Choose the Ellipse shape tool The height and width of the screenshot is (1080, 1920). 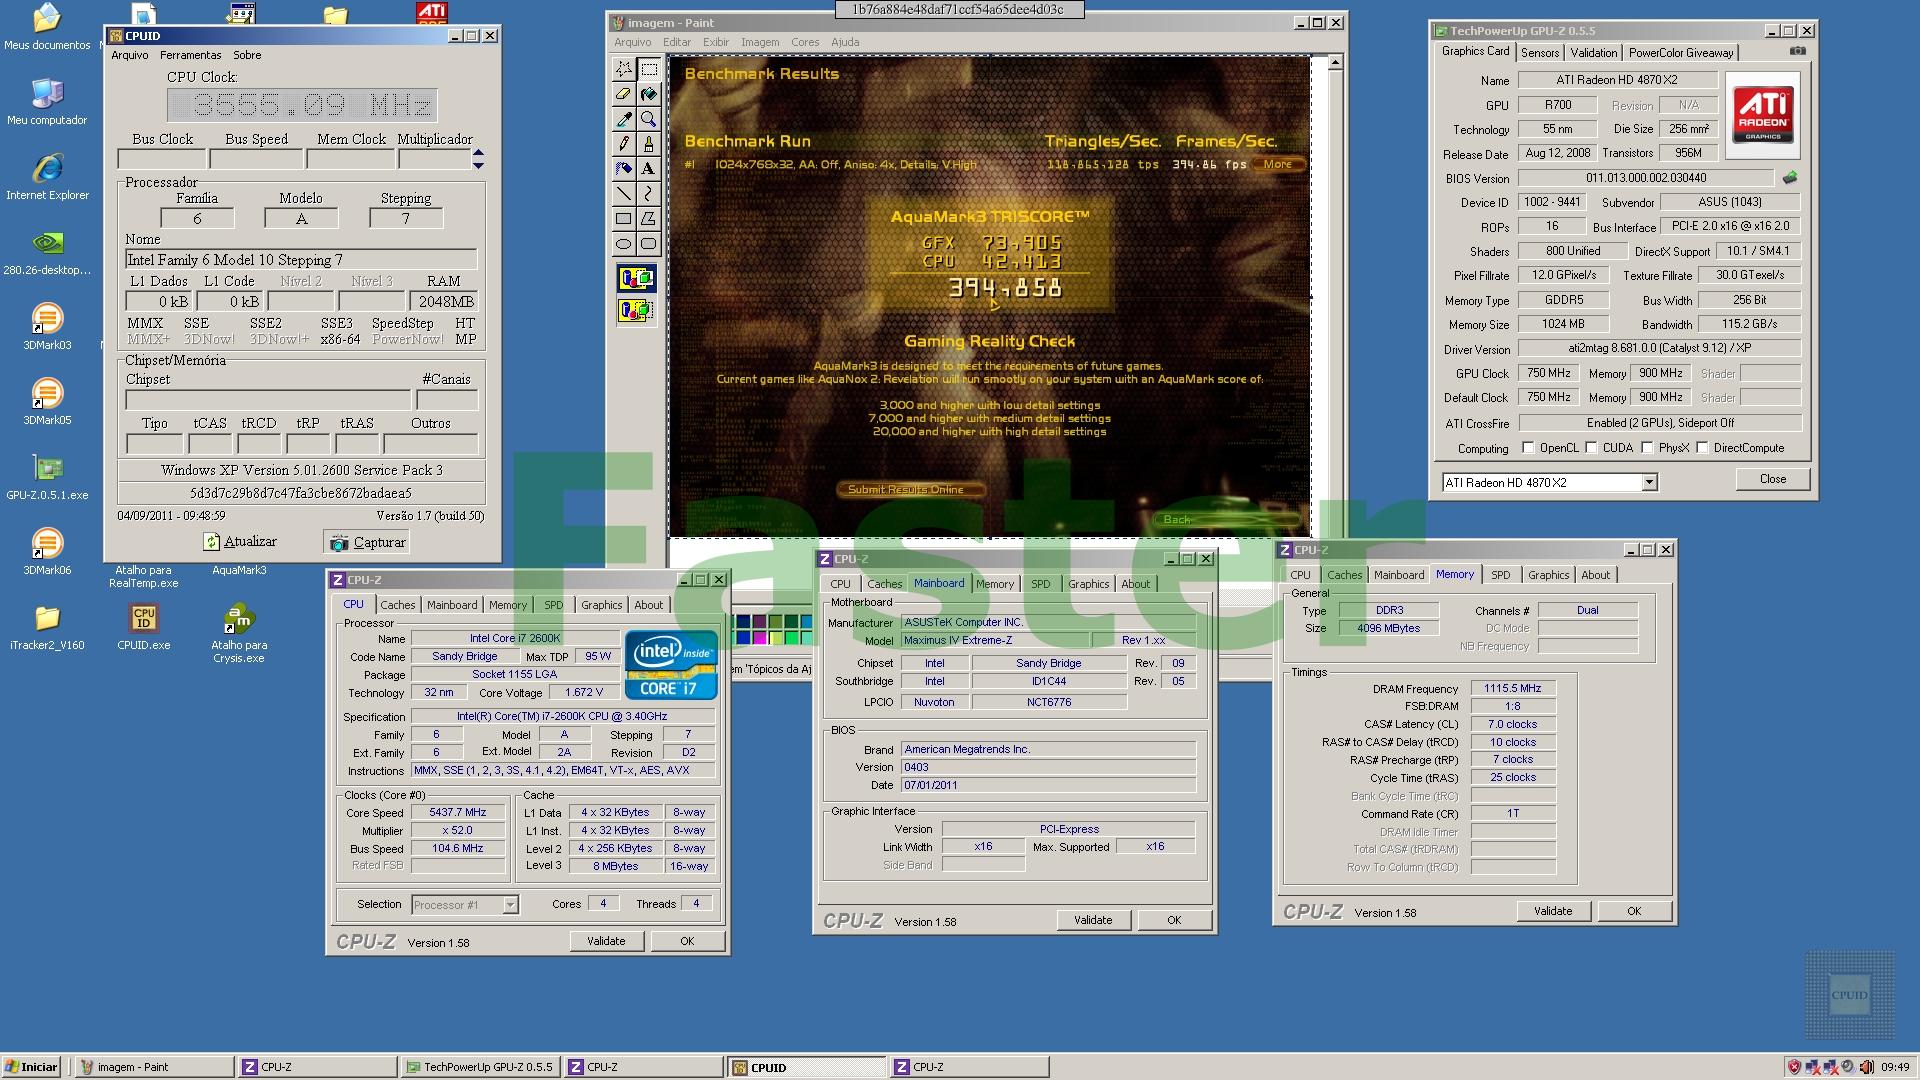point(624,244)
